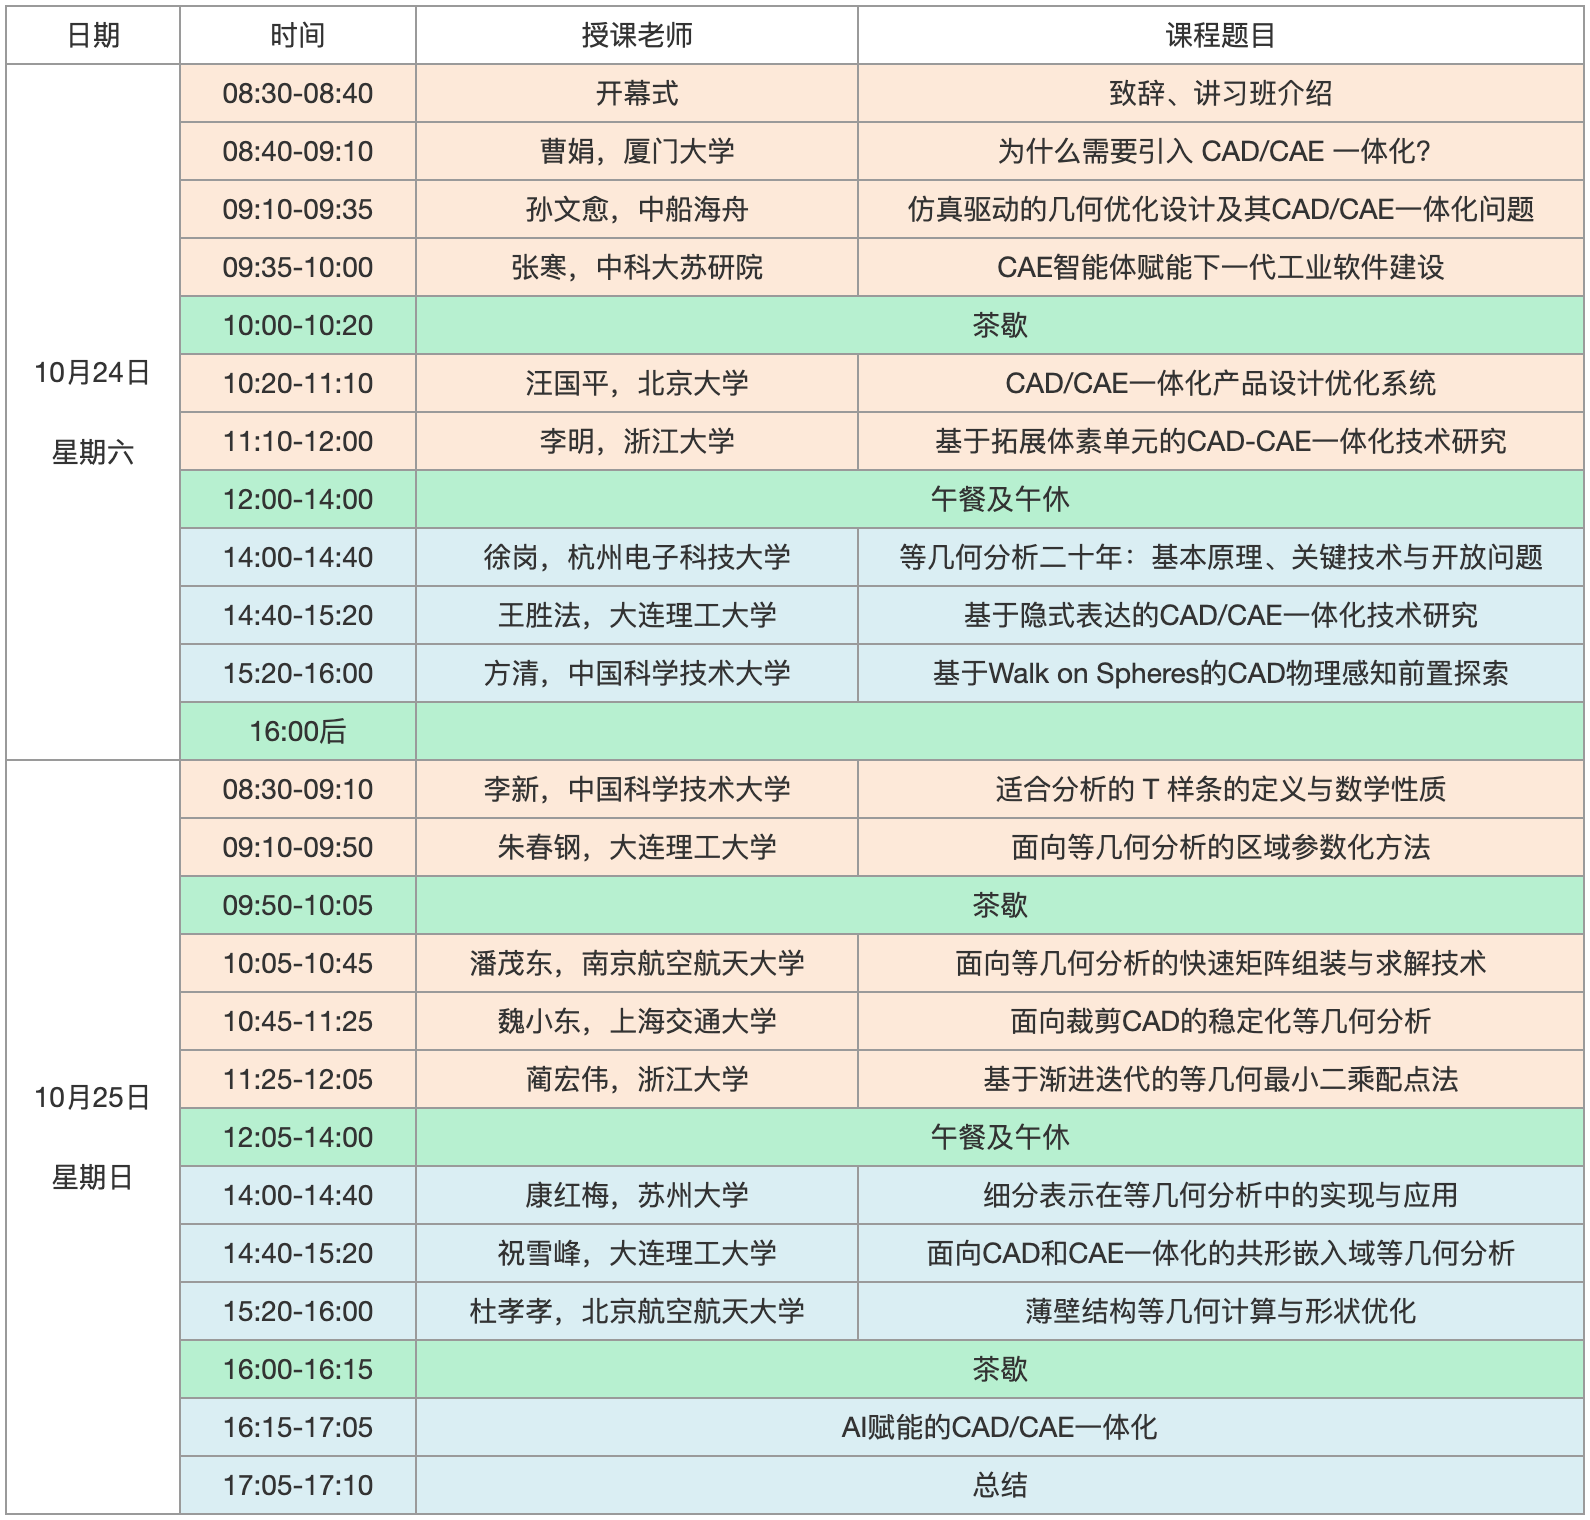Click speaker 朱春钢，大连理工大学
Image resolution: width=1590 pixels, height=1520 pixels.
click(637, 847)
